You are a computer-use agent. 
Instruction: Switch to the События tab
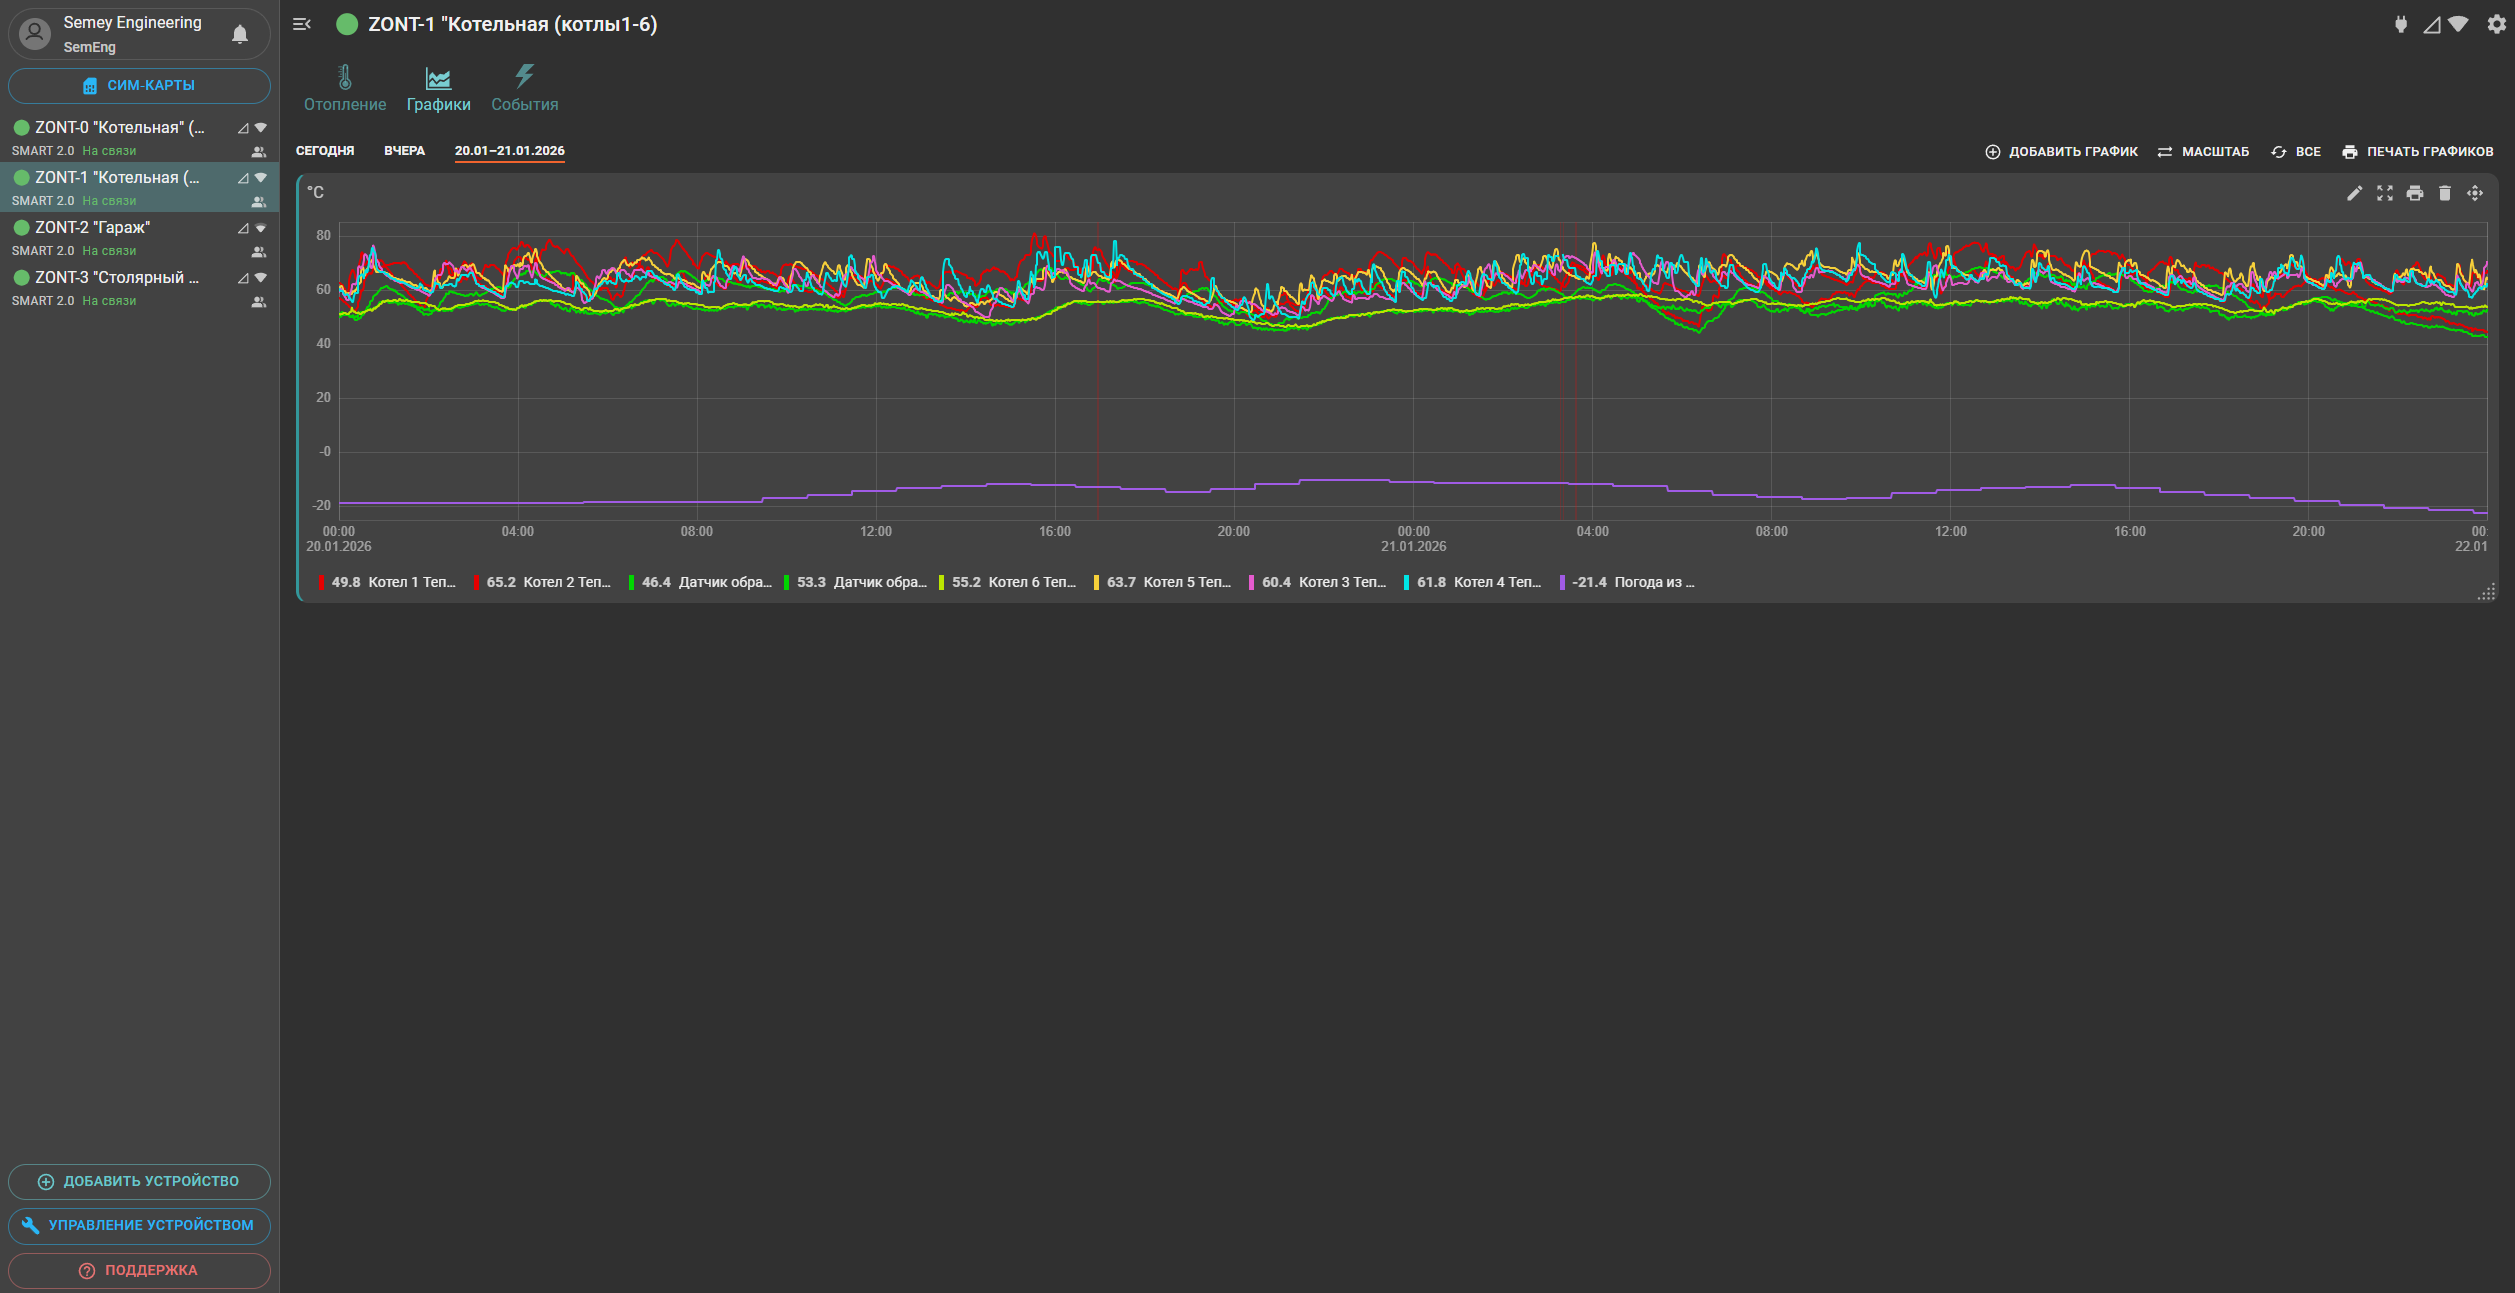[524, 88]
